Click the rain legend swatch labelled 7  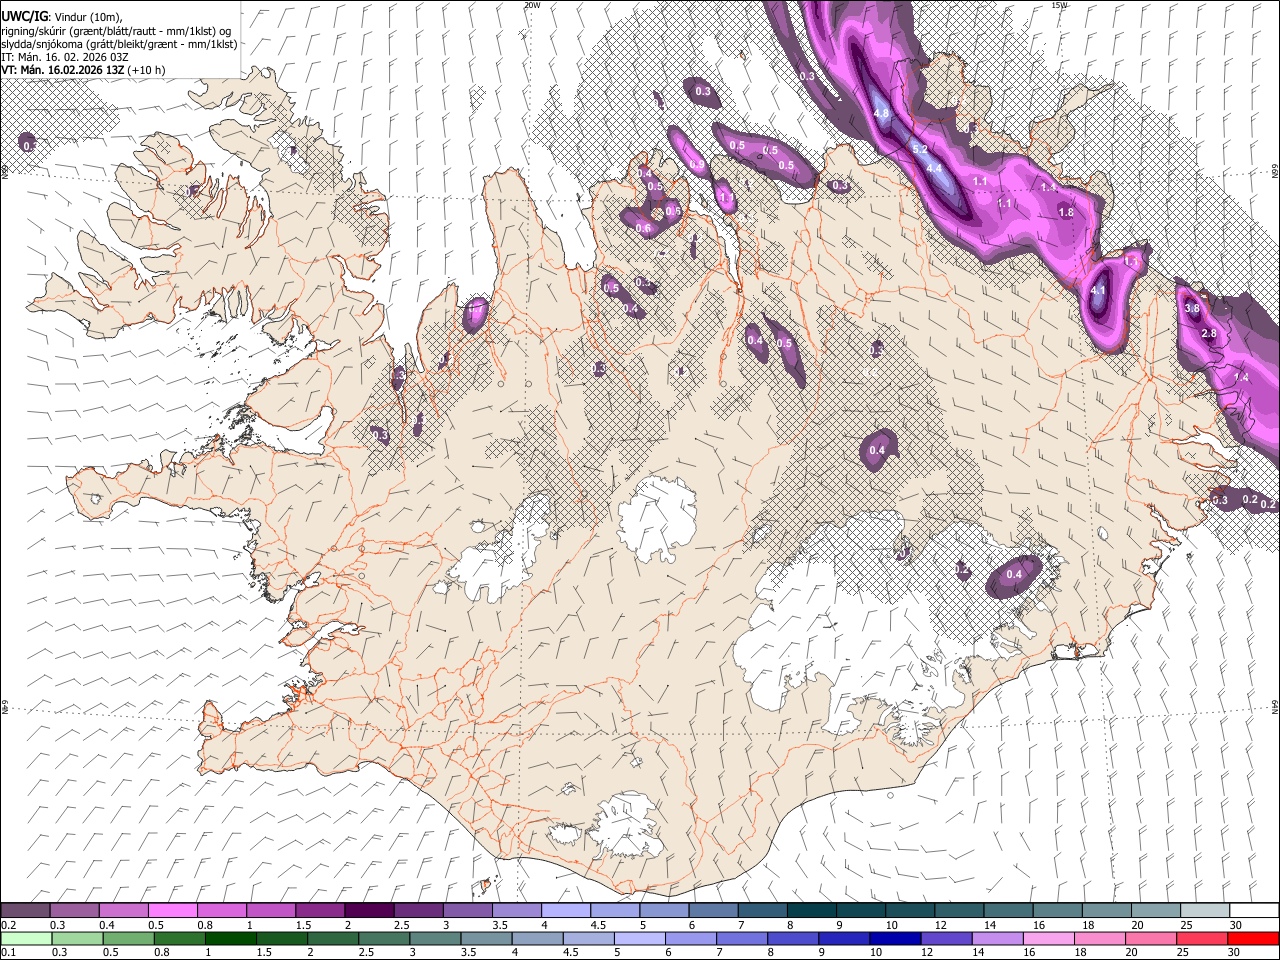[742, 938]
